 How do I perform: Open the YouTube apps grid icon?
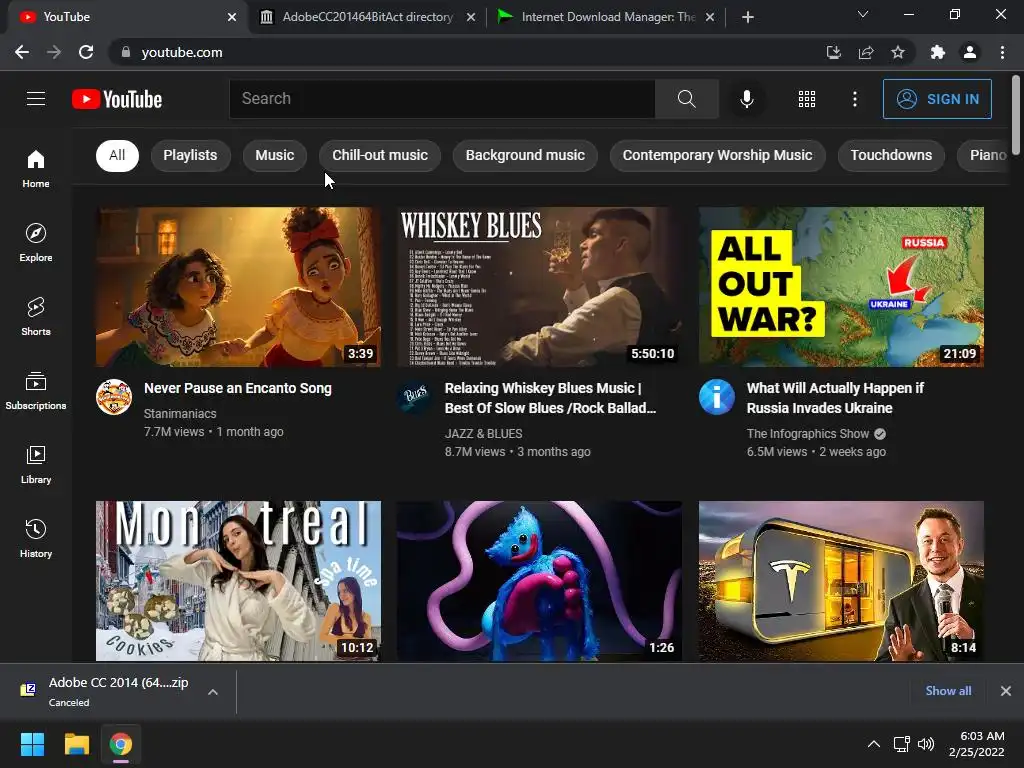[x=807, y=99]
